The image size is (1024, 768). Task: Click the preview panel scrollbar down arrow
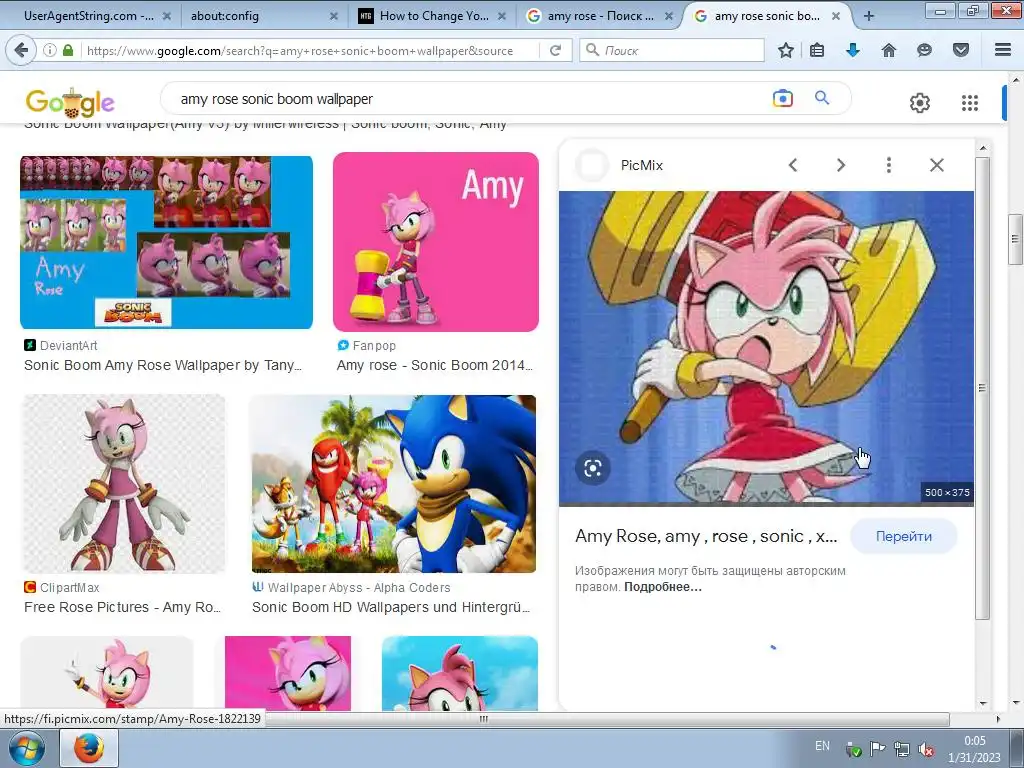[984, 704]
